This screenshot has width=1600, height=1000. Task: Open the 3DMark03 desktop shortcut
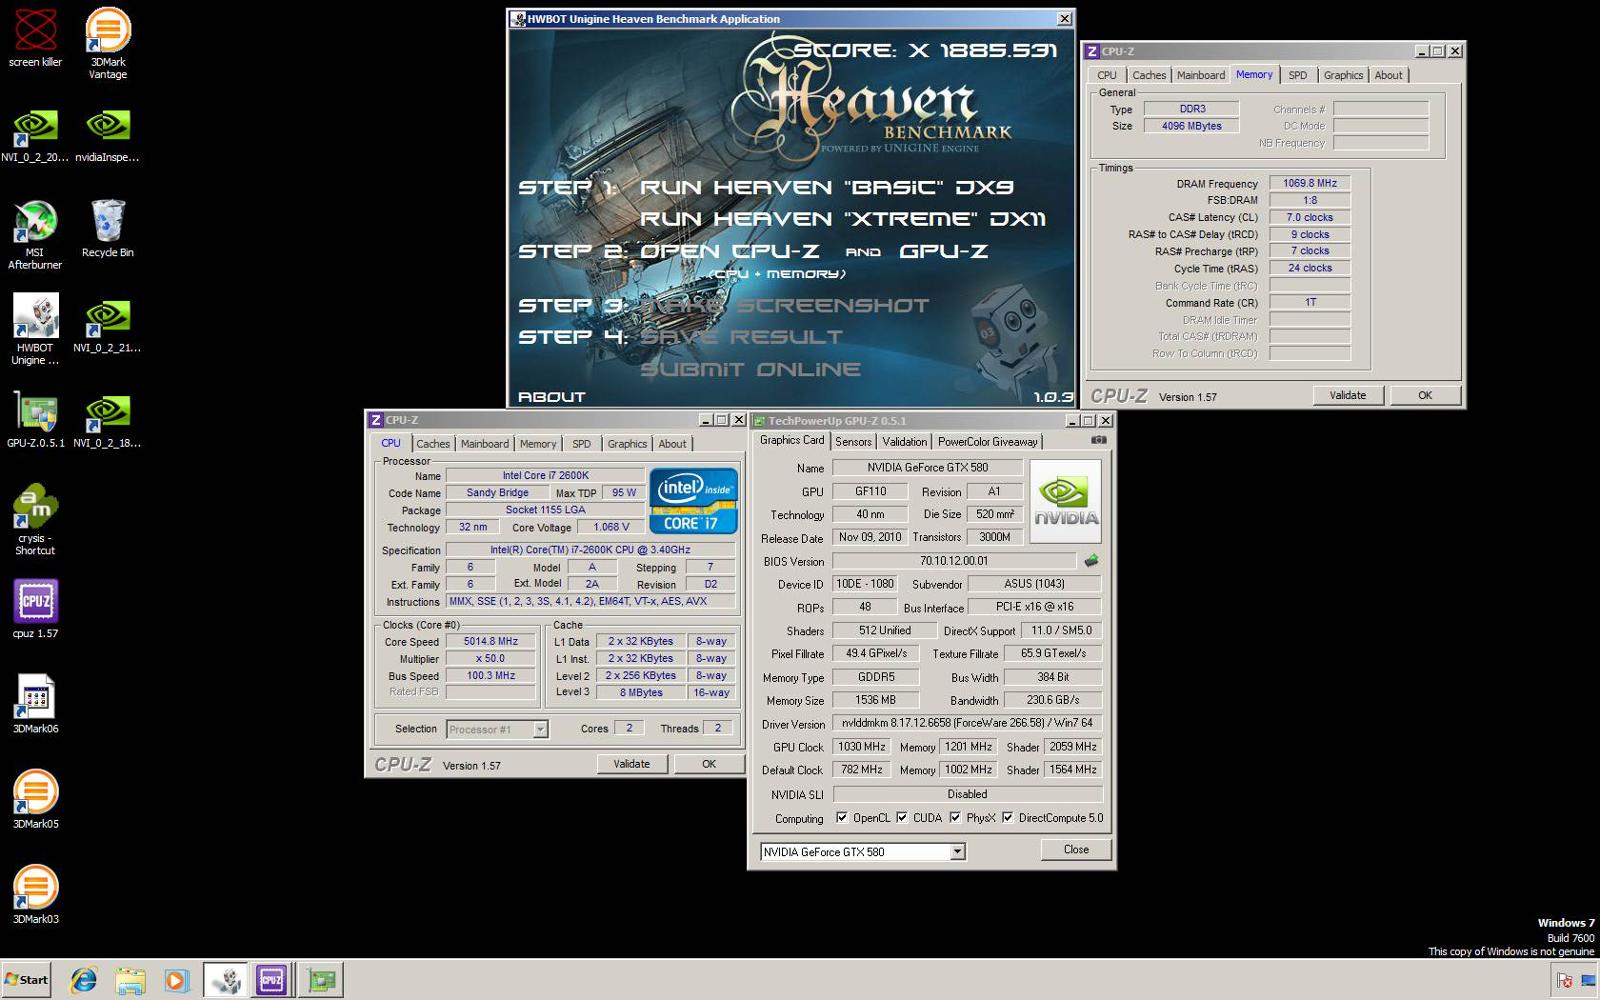[36, 894]
